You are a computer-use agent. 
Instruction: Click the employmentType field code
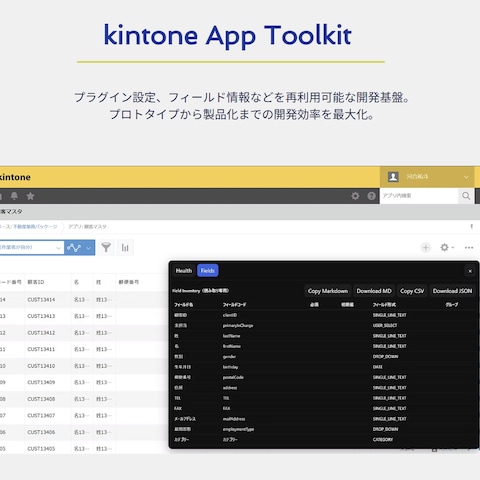point(238,429)
